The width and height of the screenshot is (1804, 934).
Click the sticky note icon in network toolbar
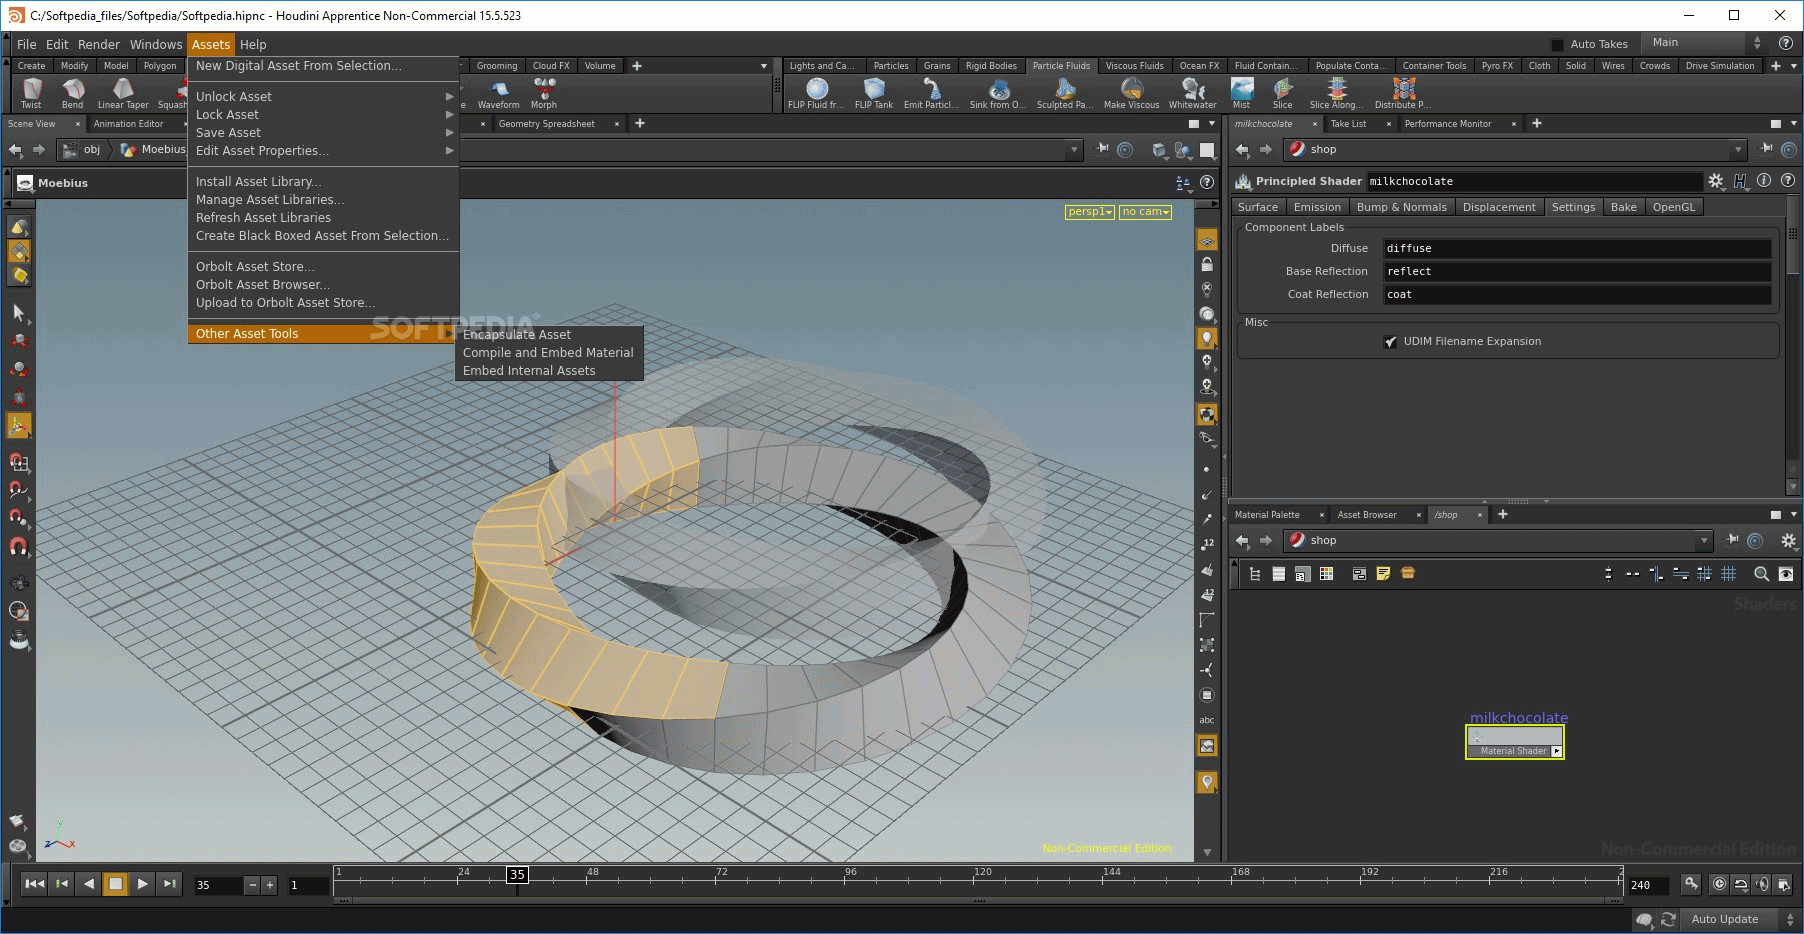(1383, 574)
